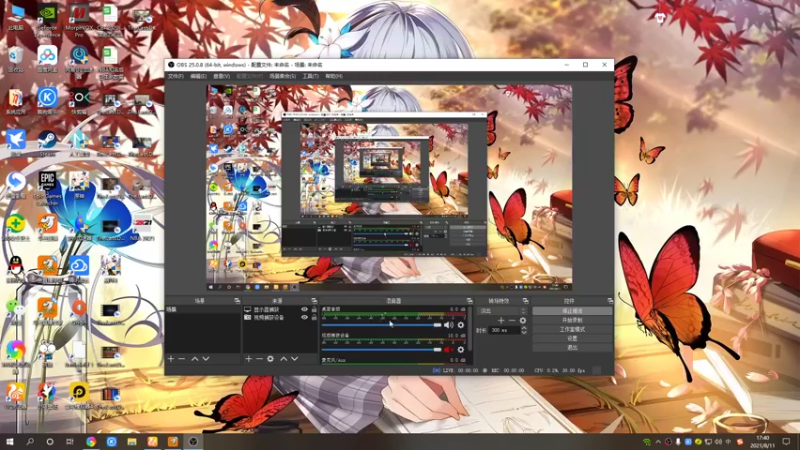
Task: Select the Steam desktop icon
Action: point(47,143)
